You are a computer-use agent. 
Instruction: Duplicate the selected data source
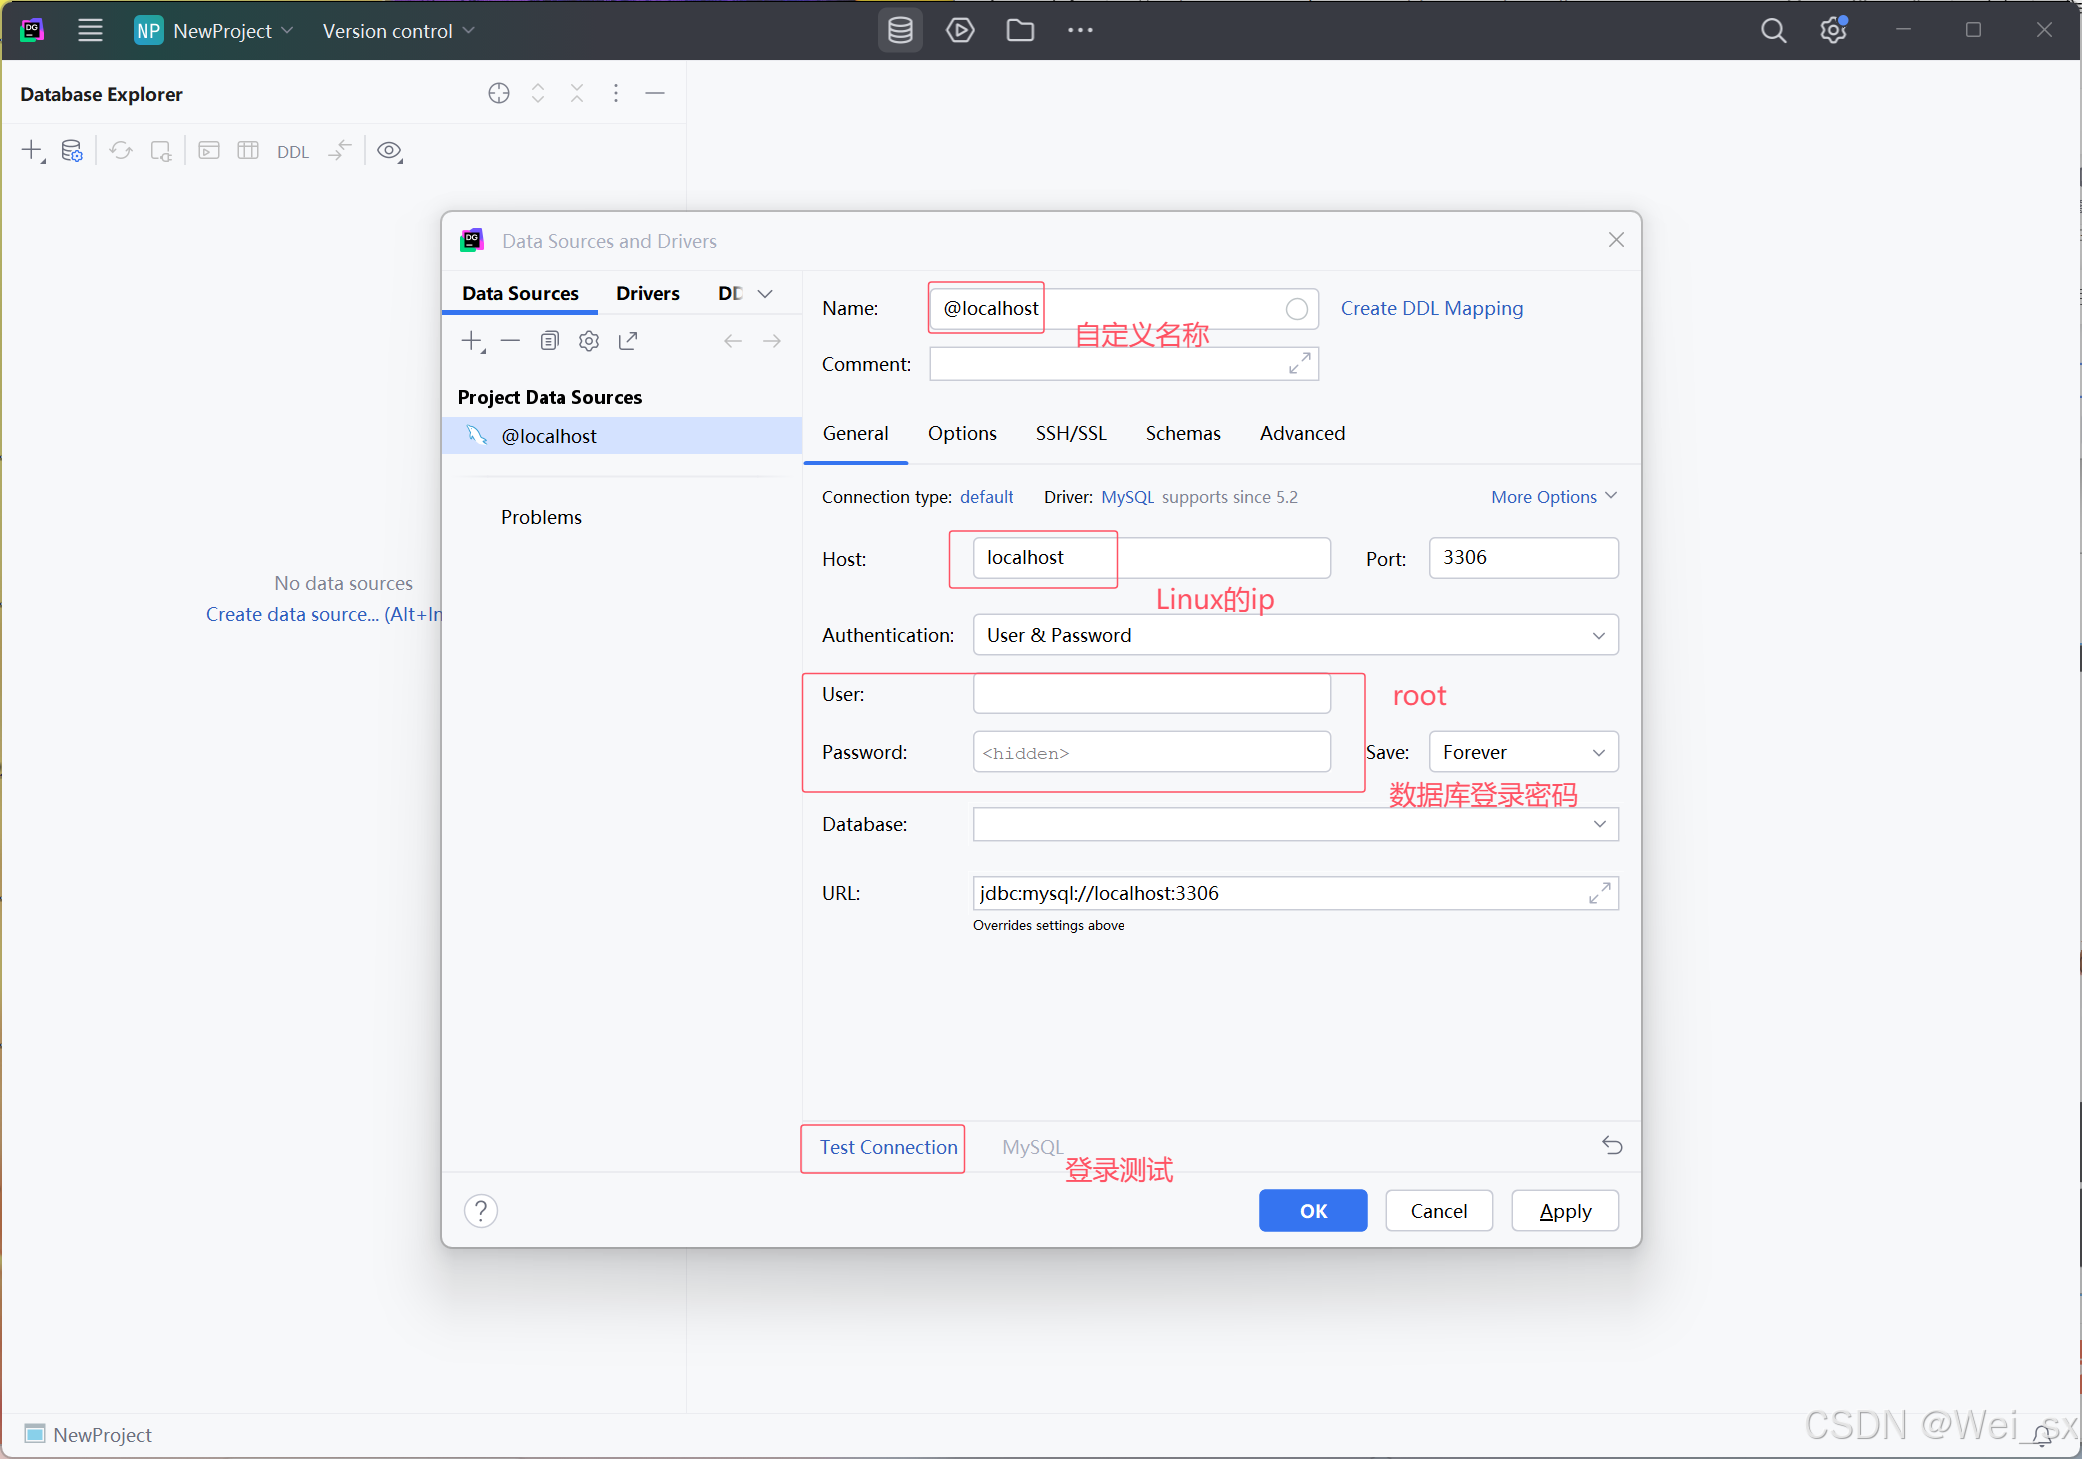(x=549, y=341)
